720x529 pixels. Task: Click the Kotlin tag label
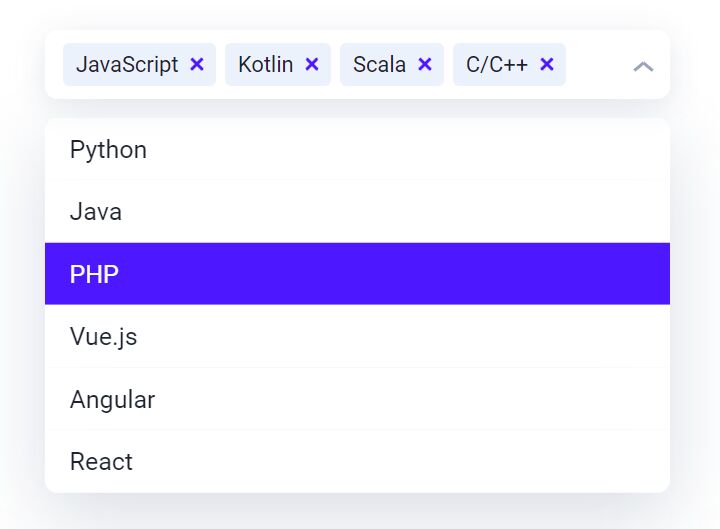(x=265, y=64)
